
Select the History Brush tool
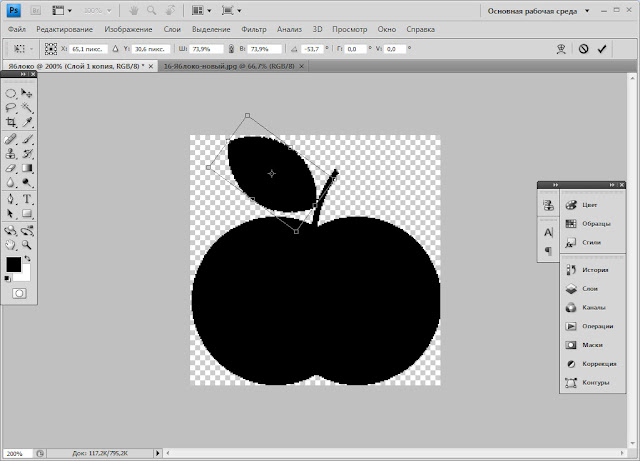point(27,154)
